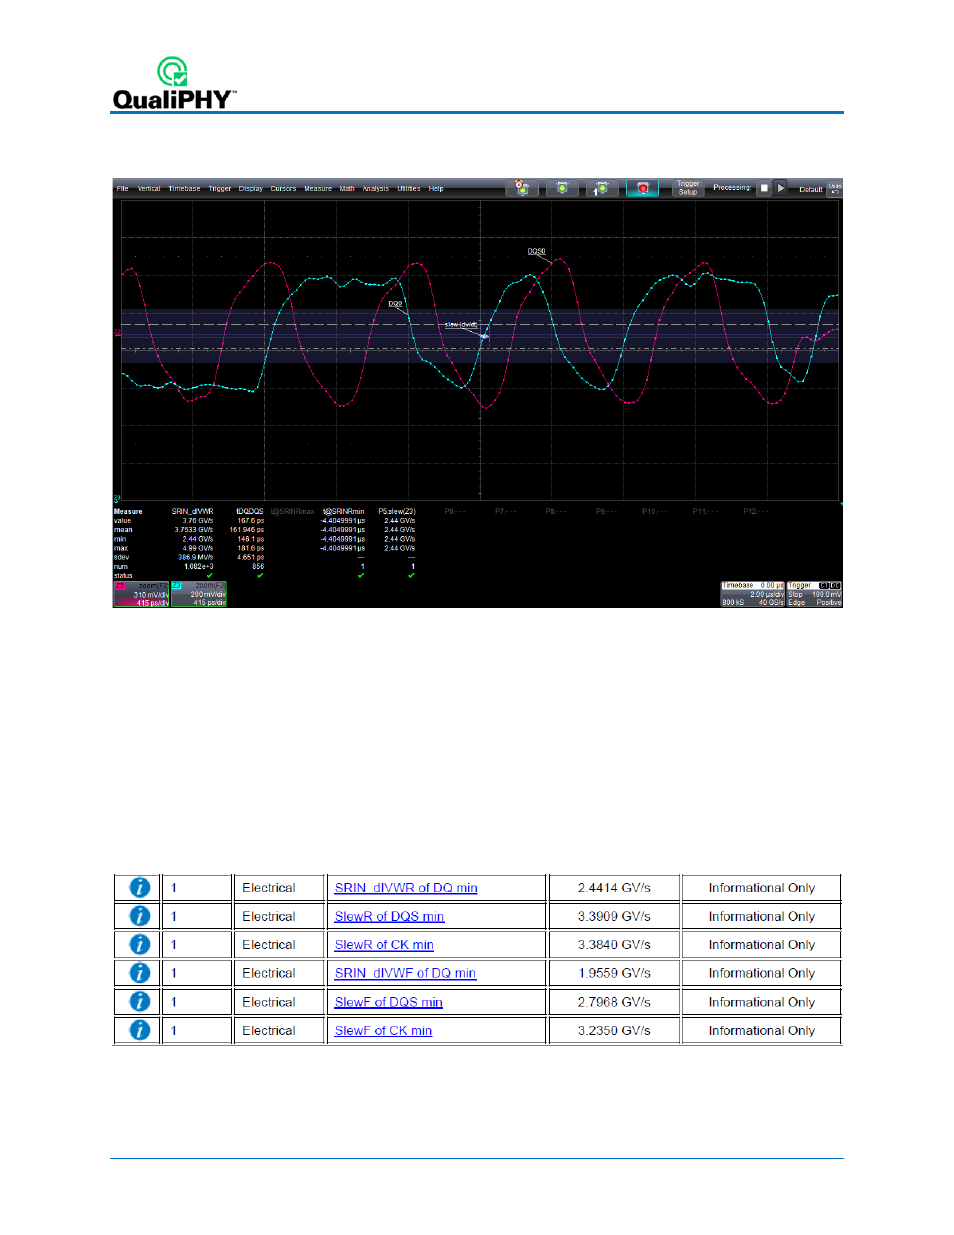This screenshot has height=1235, width=954.
Task: Click info icon for SlewR of DQS min row
Action: pyautogui.click(x=140, y=916)
